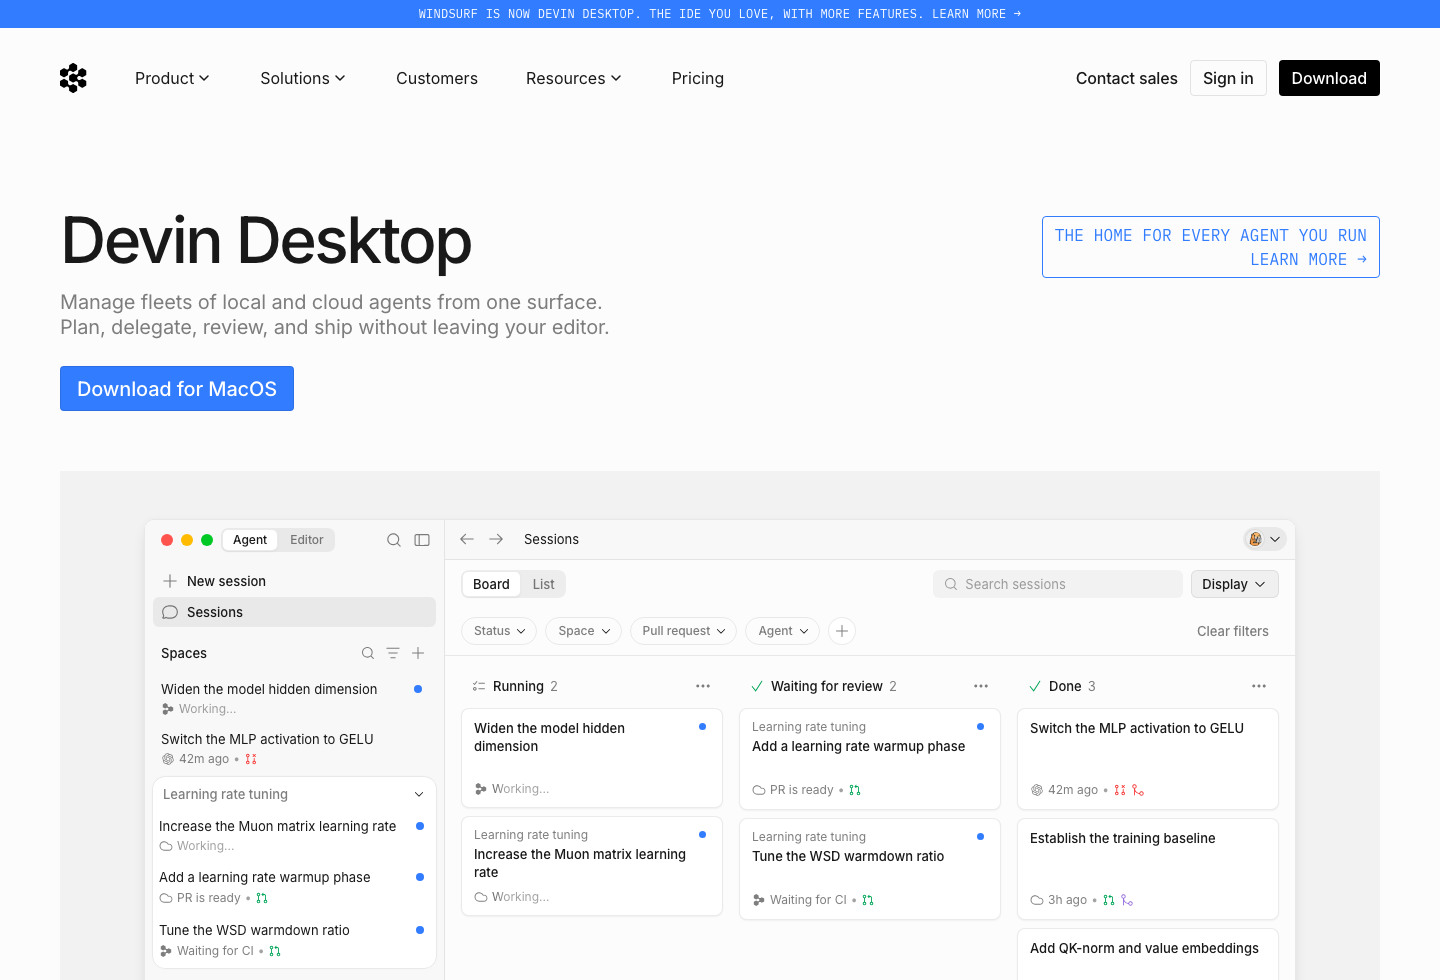Click the Sessions chat bubble icon in sidebar

[x=170, y=612]
